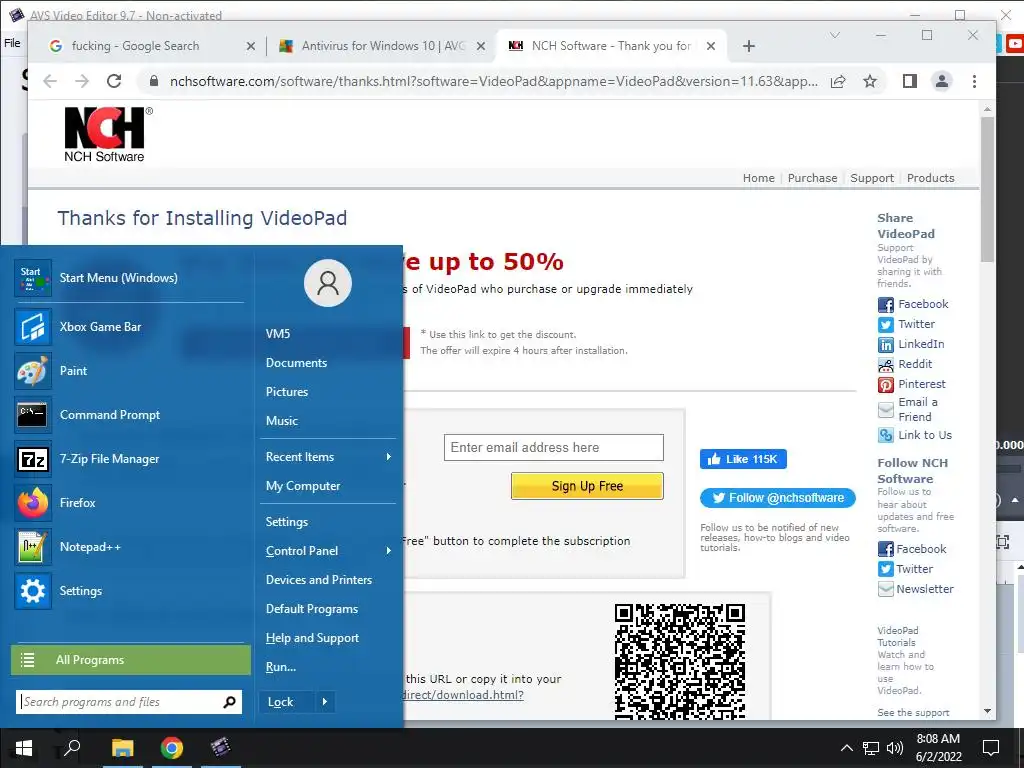The height and width of the screenshot is (768, 1024).
Task: Bookmark this page with star icon
Action: (870, 81)
